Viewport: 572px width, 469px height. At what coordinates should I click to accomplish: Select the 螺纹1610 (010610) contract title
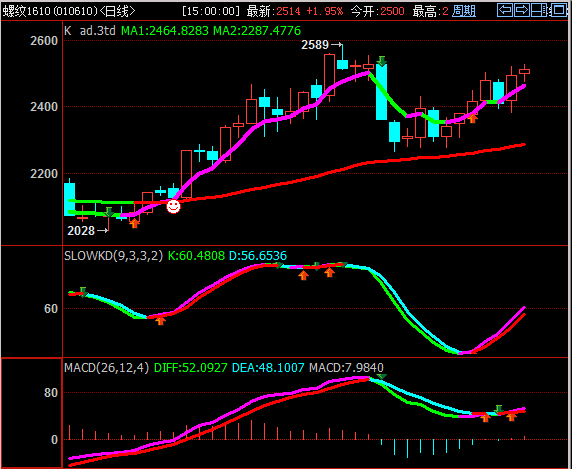click(50, 11)
